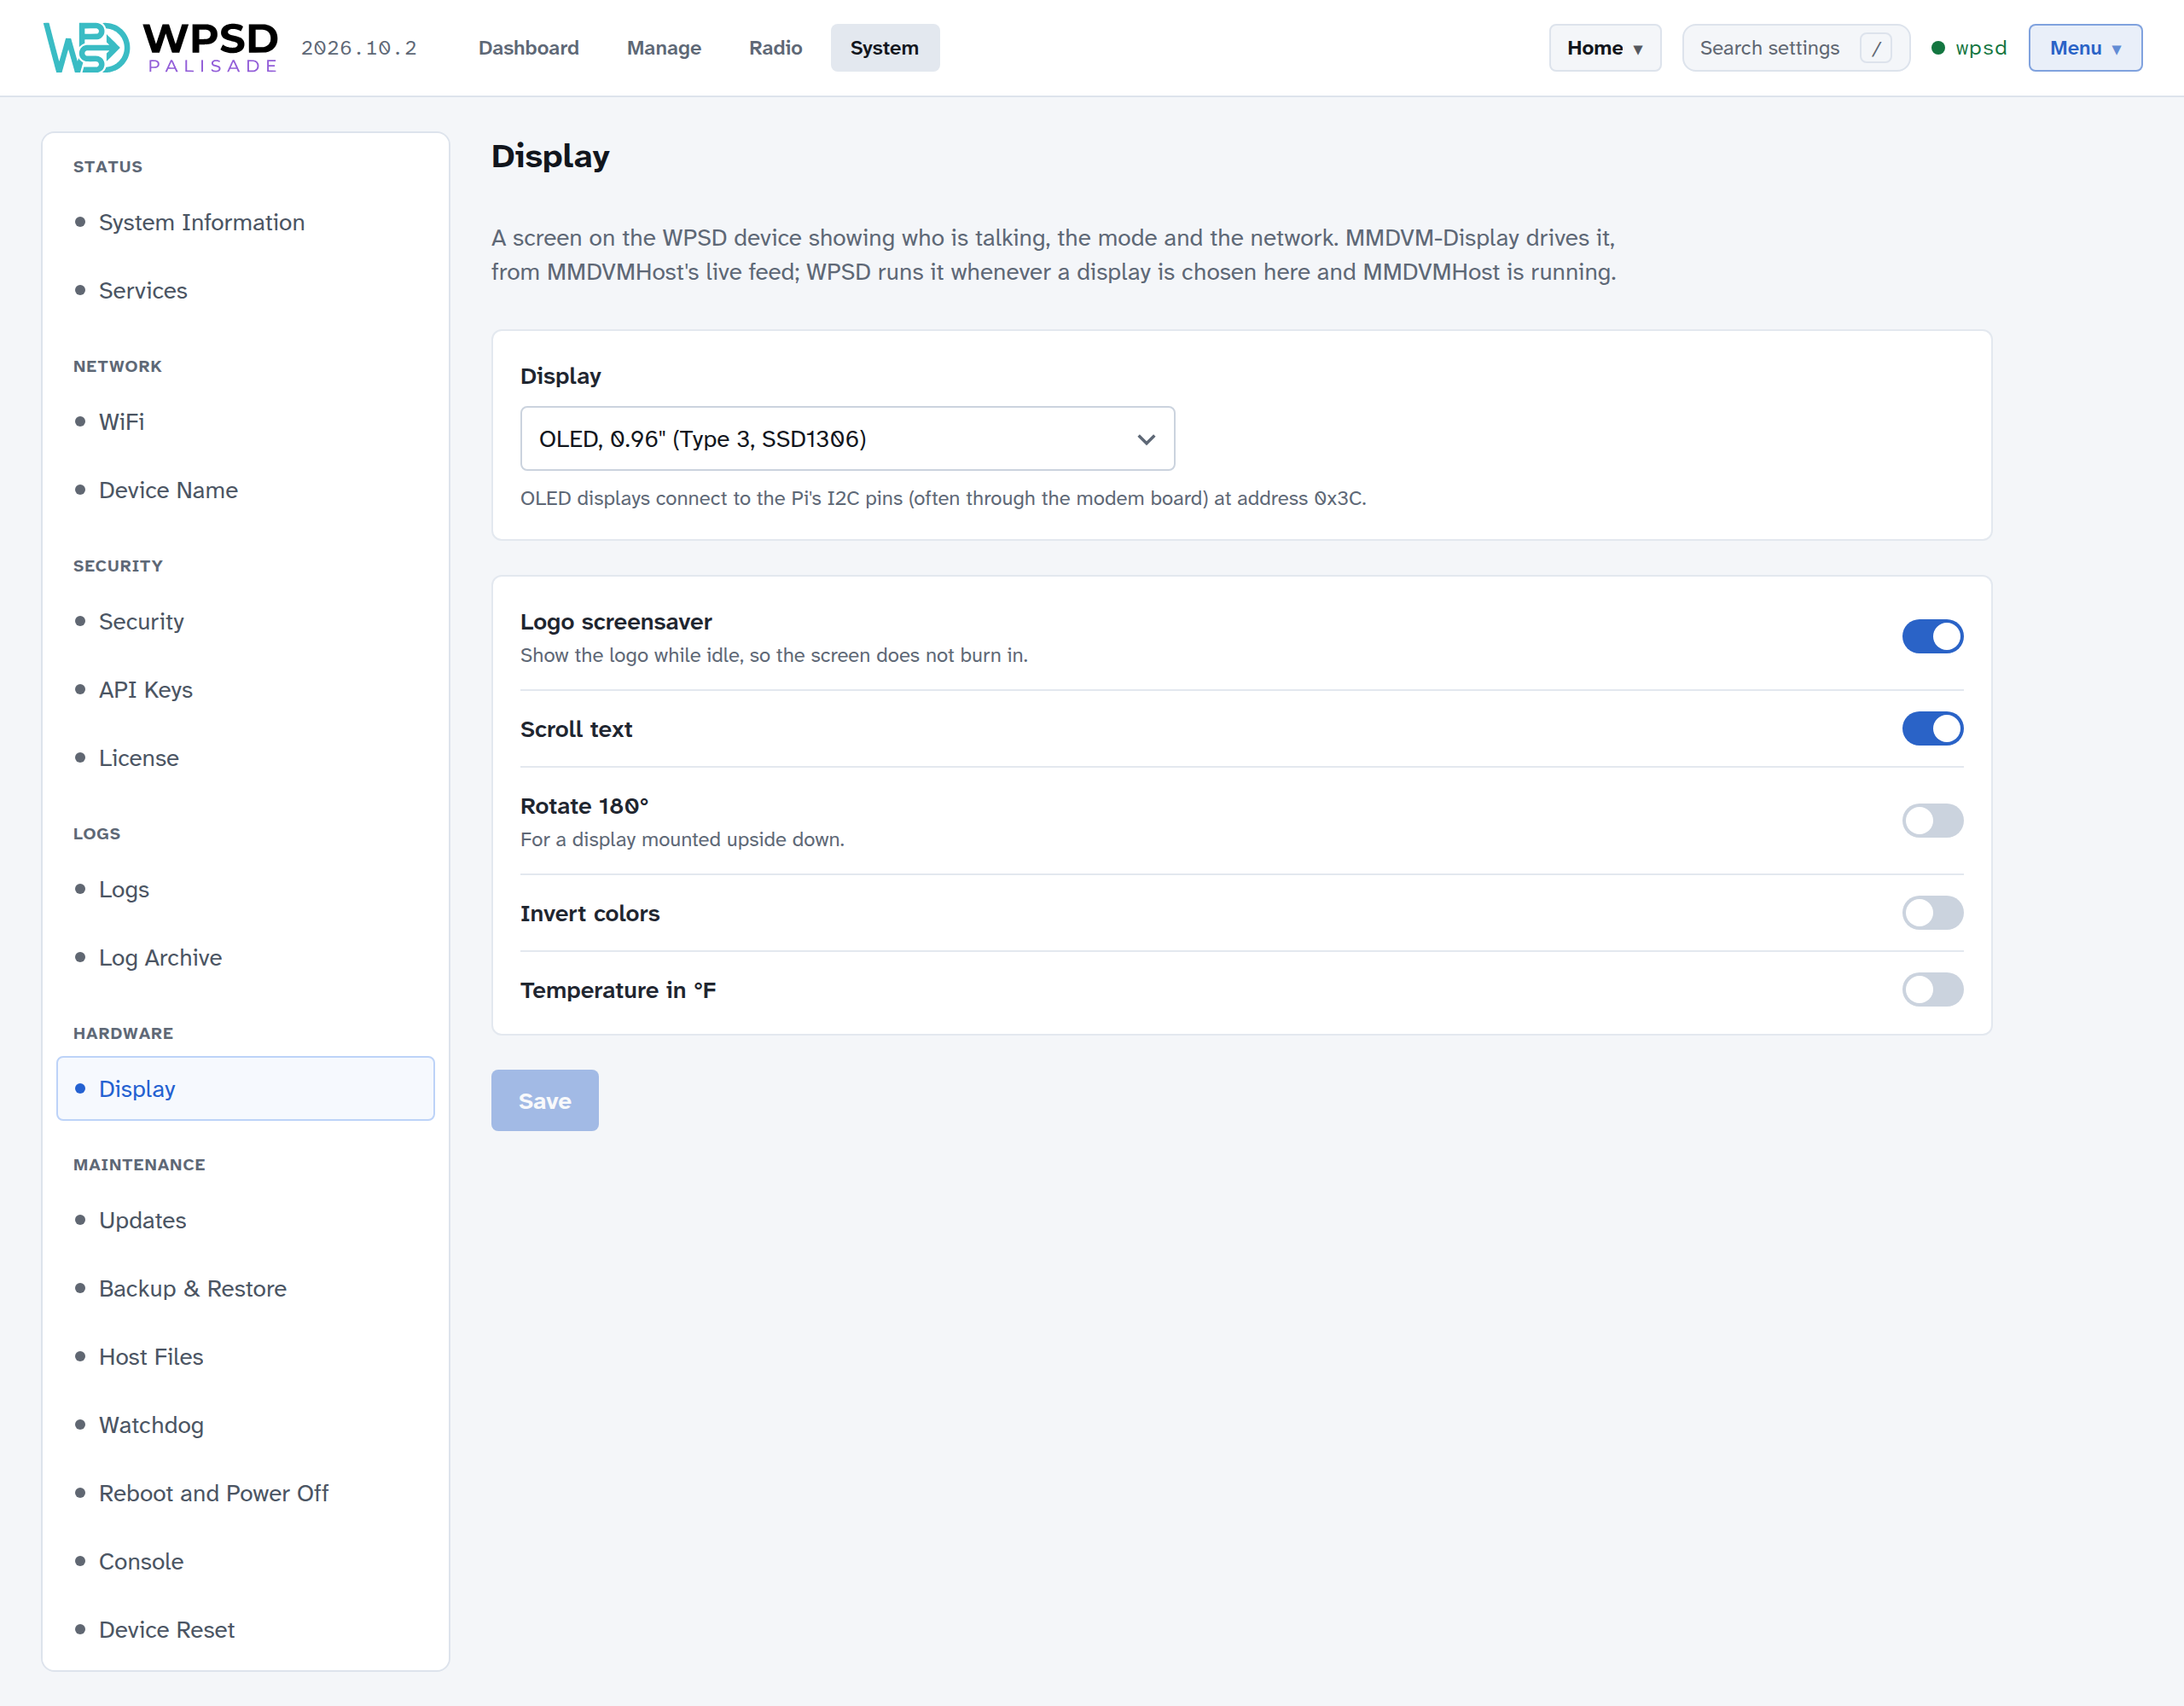Screen dimensions: 2184x1706
Task: Open Backup & Restore
Action: 245,1289
